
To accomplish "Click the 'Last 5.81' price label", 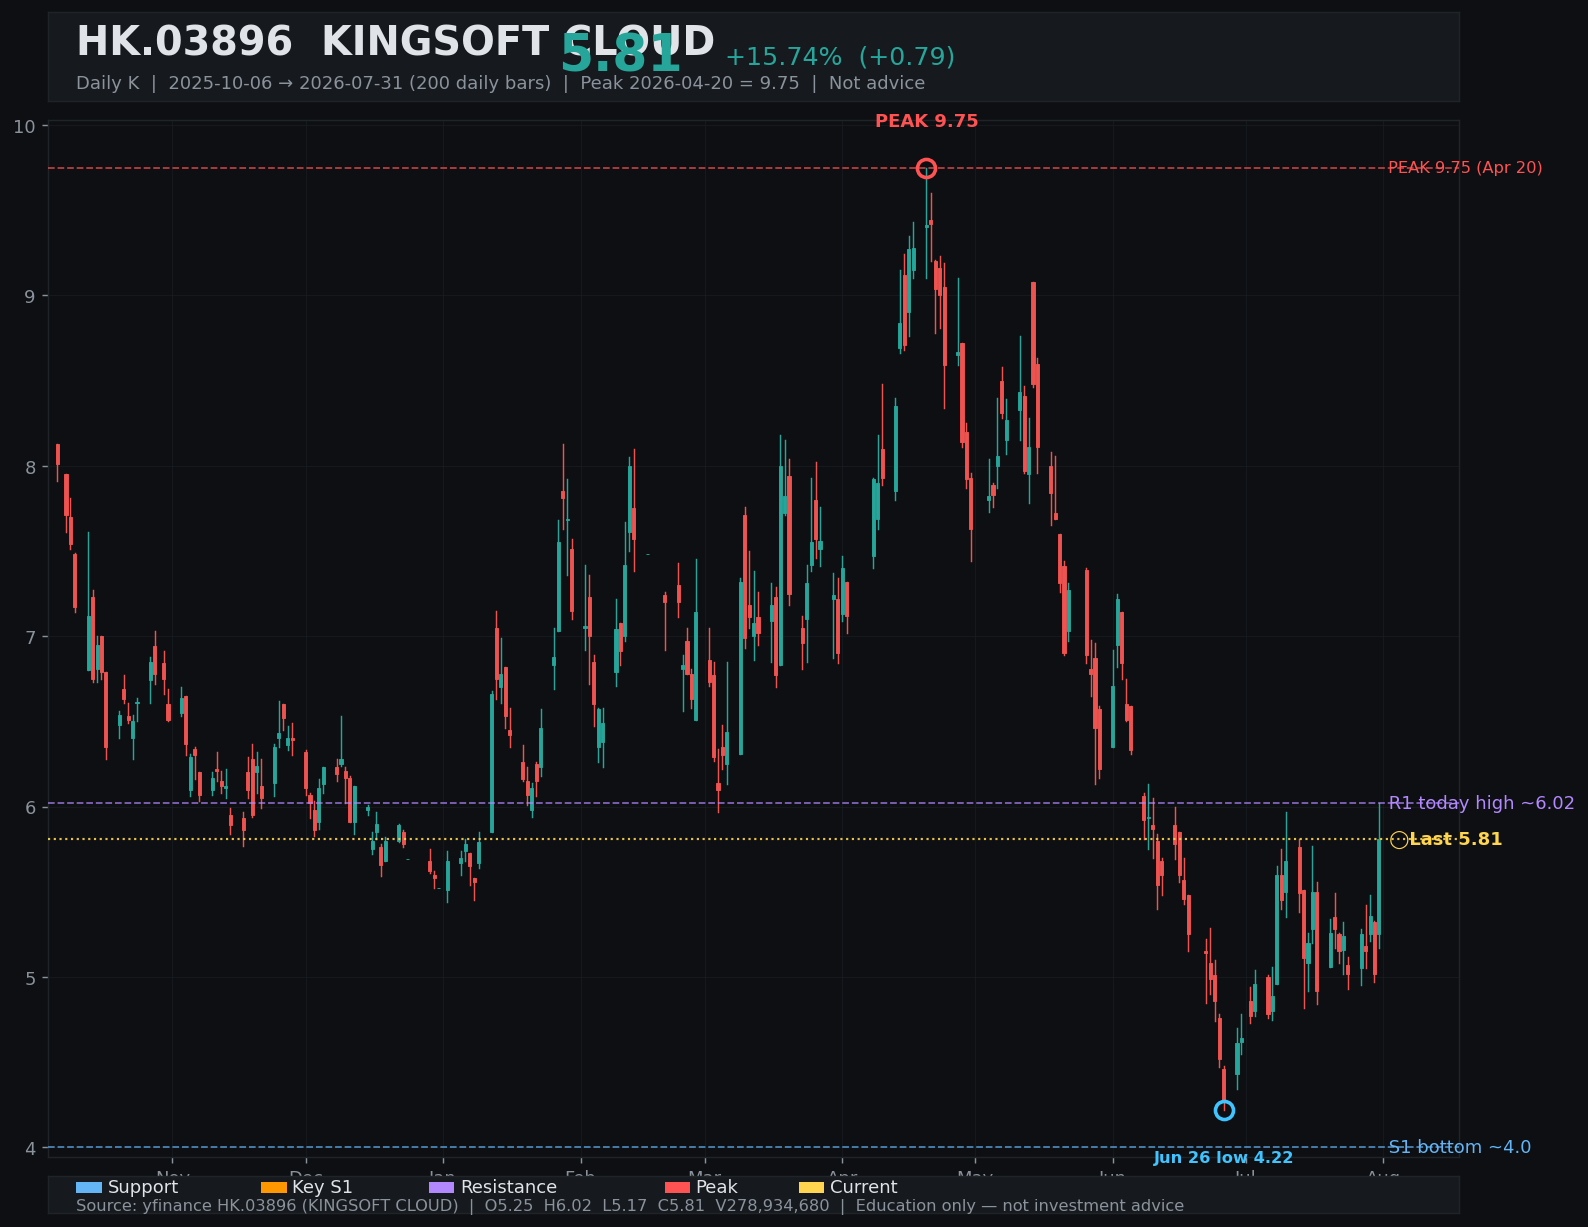I will tap(1456, 839).
